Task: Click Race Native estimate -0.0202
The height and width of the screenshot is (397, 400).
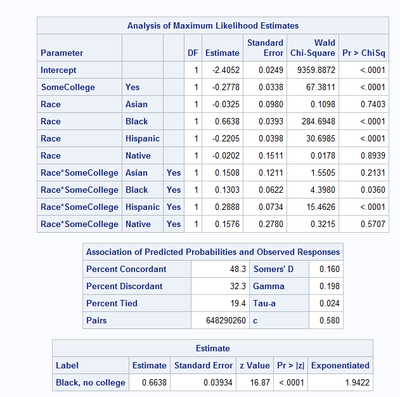Action: tap(226, 156)
